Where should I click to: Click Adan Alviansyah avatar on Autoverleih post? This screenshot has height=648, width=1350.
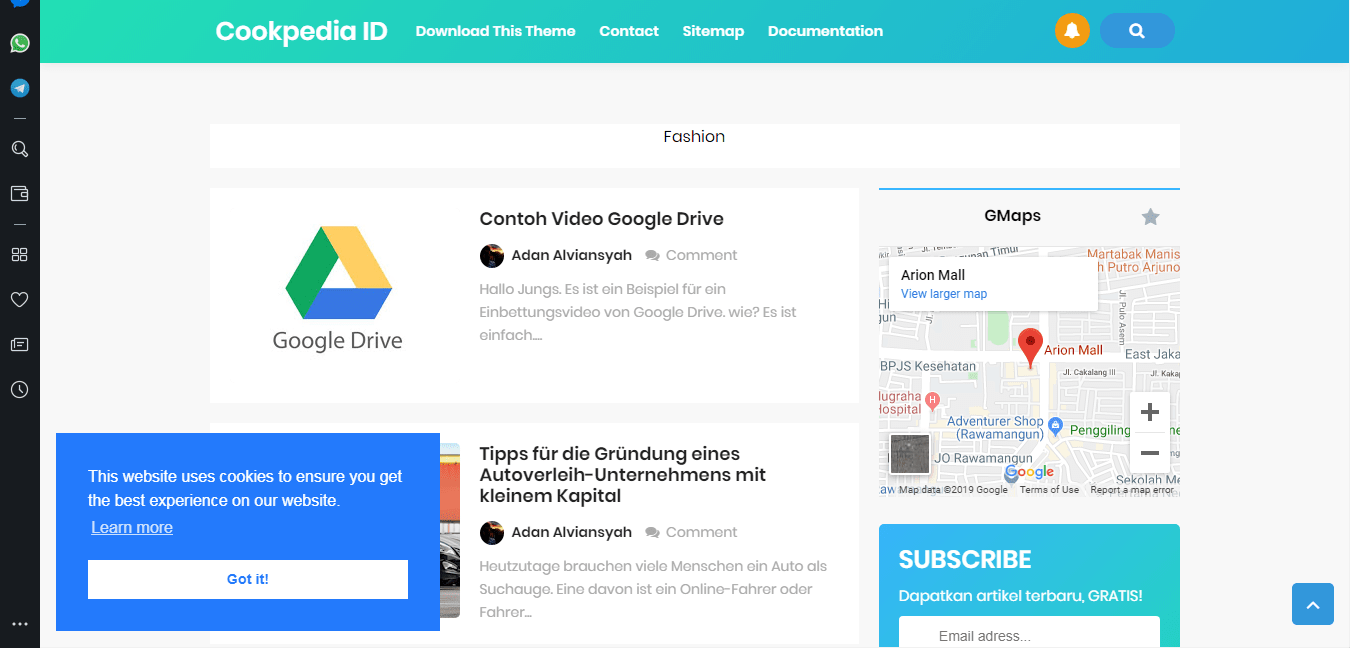(492, 533)
